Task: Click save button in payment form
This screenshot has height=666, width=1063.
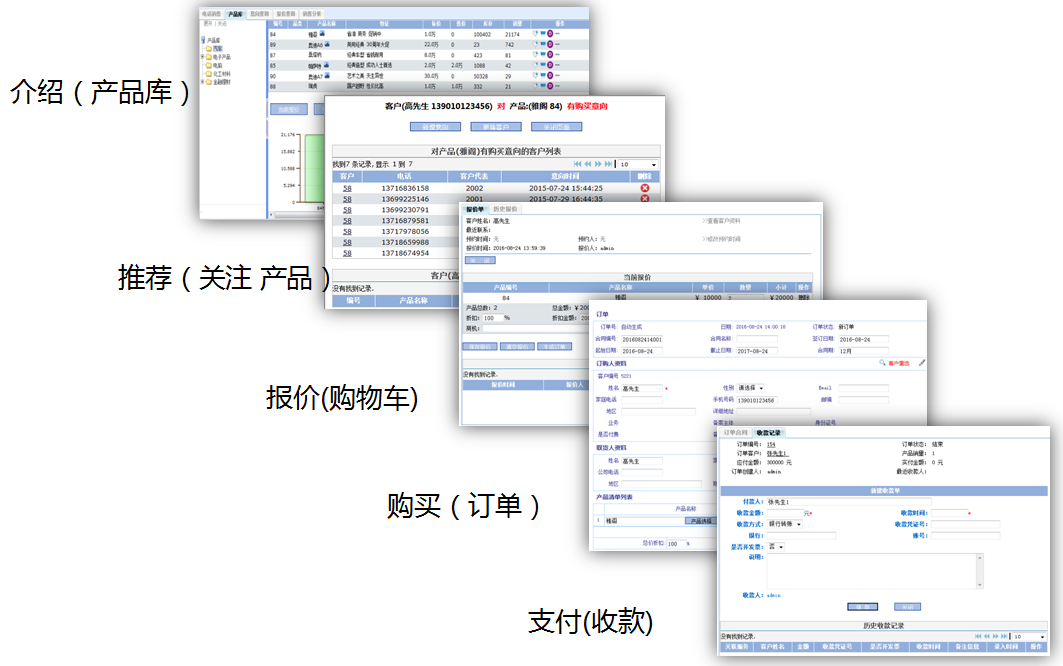Action: tap(862, 607)
